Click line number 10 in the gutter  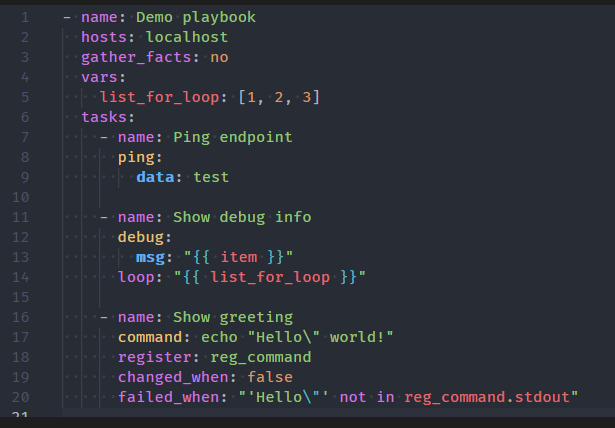click(x=20, y=197)
